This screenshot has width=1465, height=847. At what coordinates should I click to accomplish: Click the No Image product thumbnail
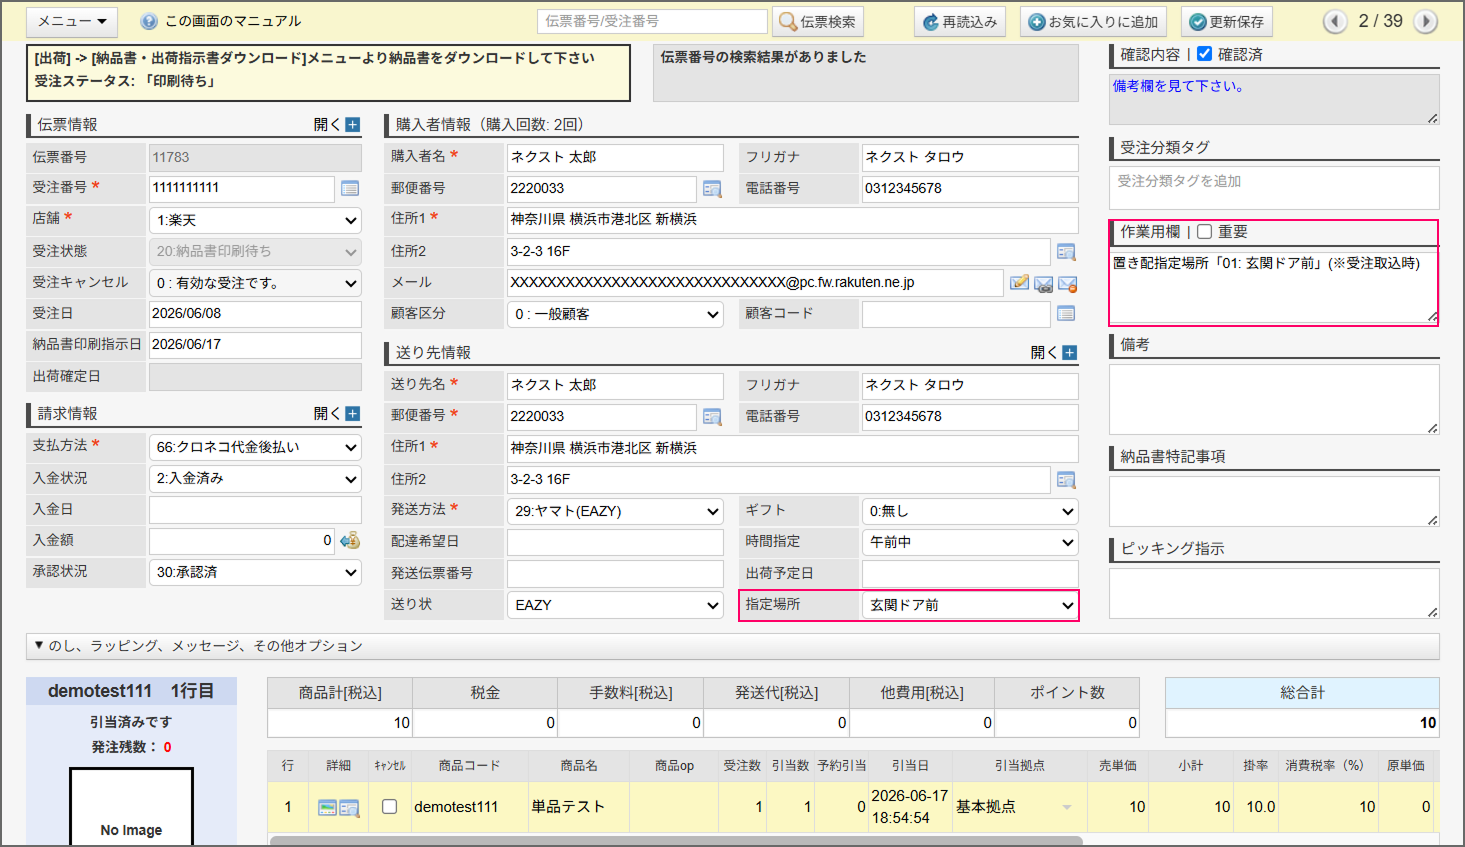pyautogui.click(x=131, y=807)
